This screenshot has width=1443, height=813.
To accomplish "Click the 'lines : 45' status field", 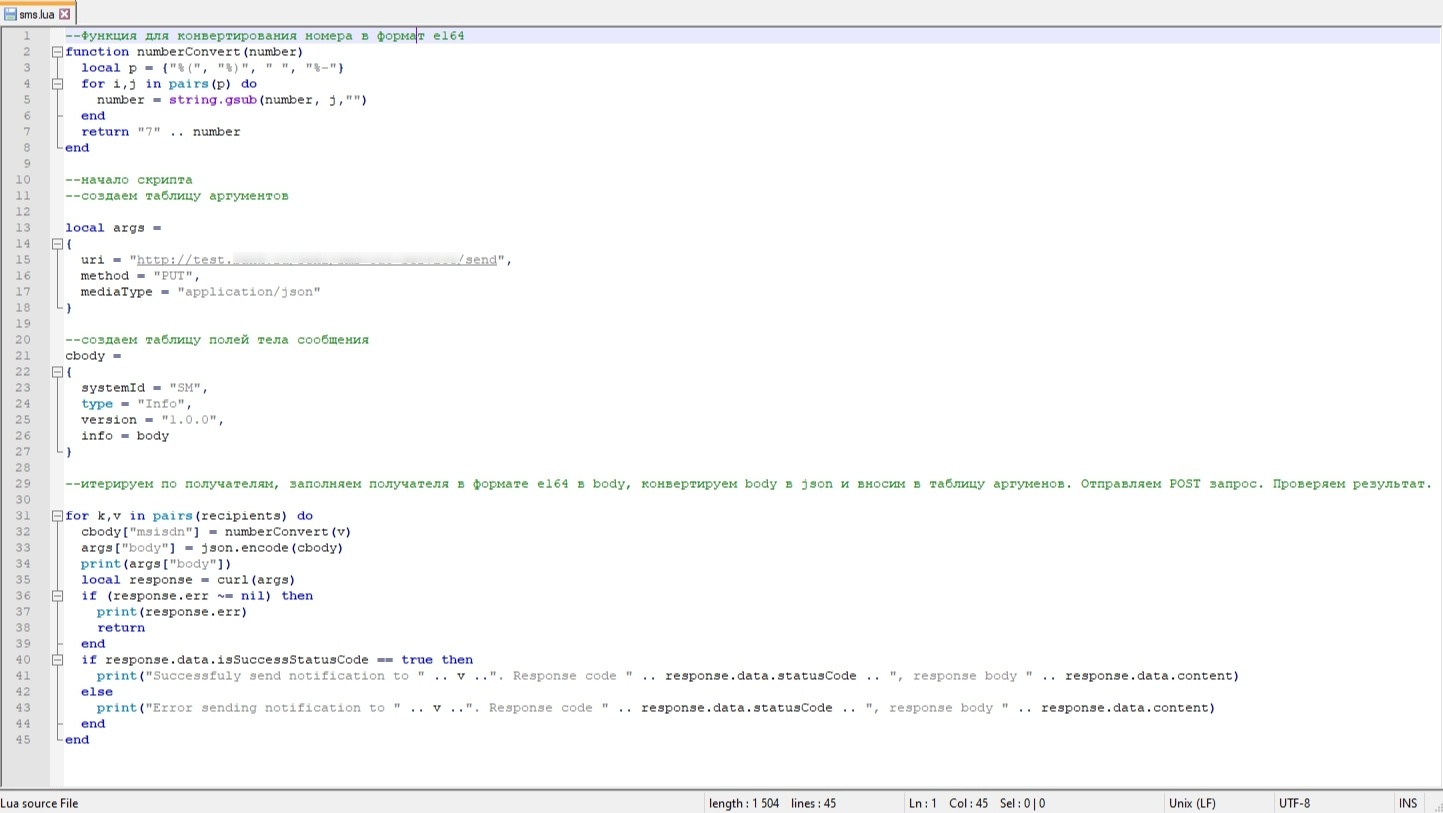I will point(813,803).
